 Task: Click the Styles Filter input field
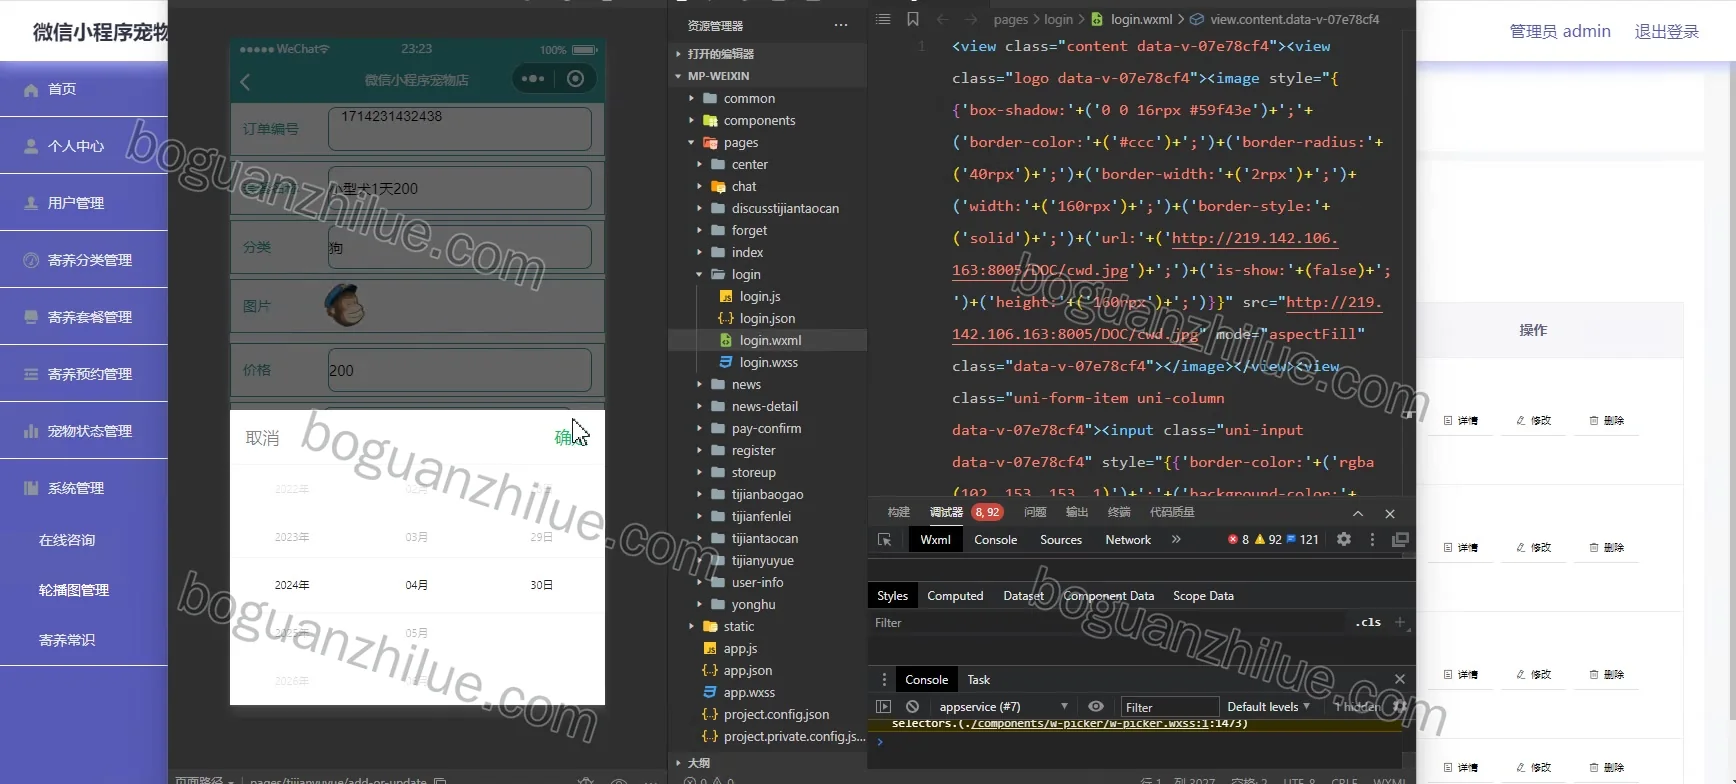(x=1108, y=623)
